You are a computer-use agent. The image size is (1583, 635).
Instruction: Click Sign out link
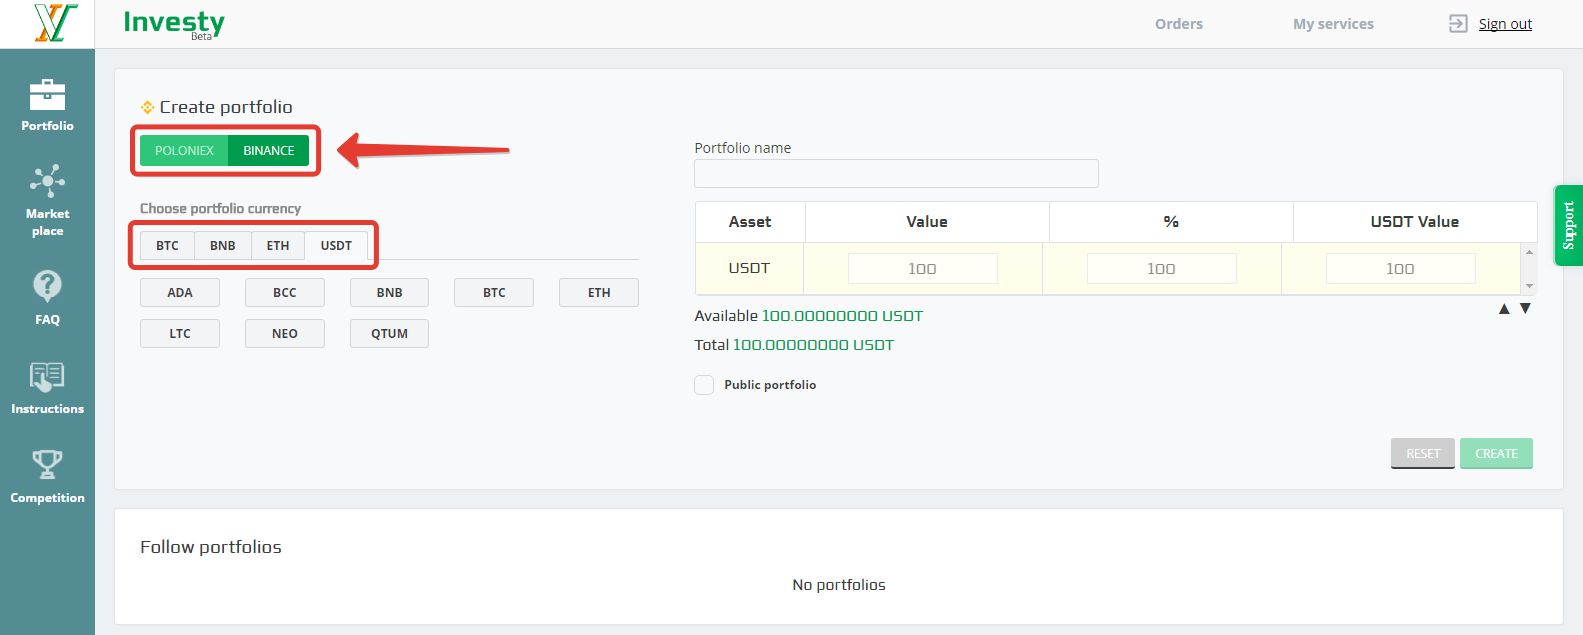click(1505, 24)
